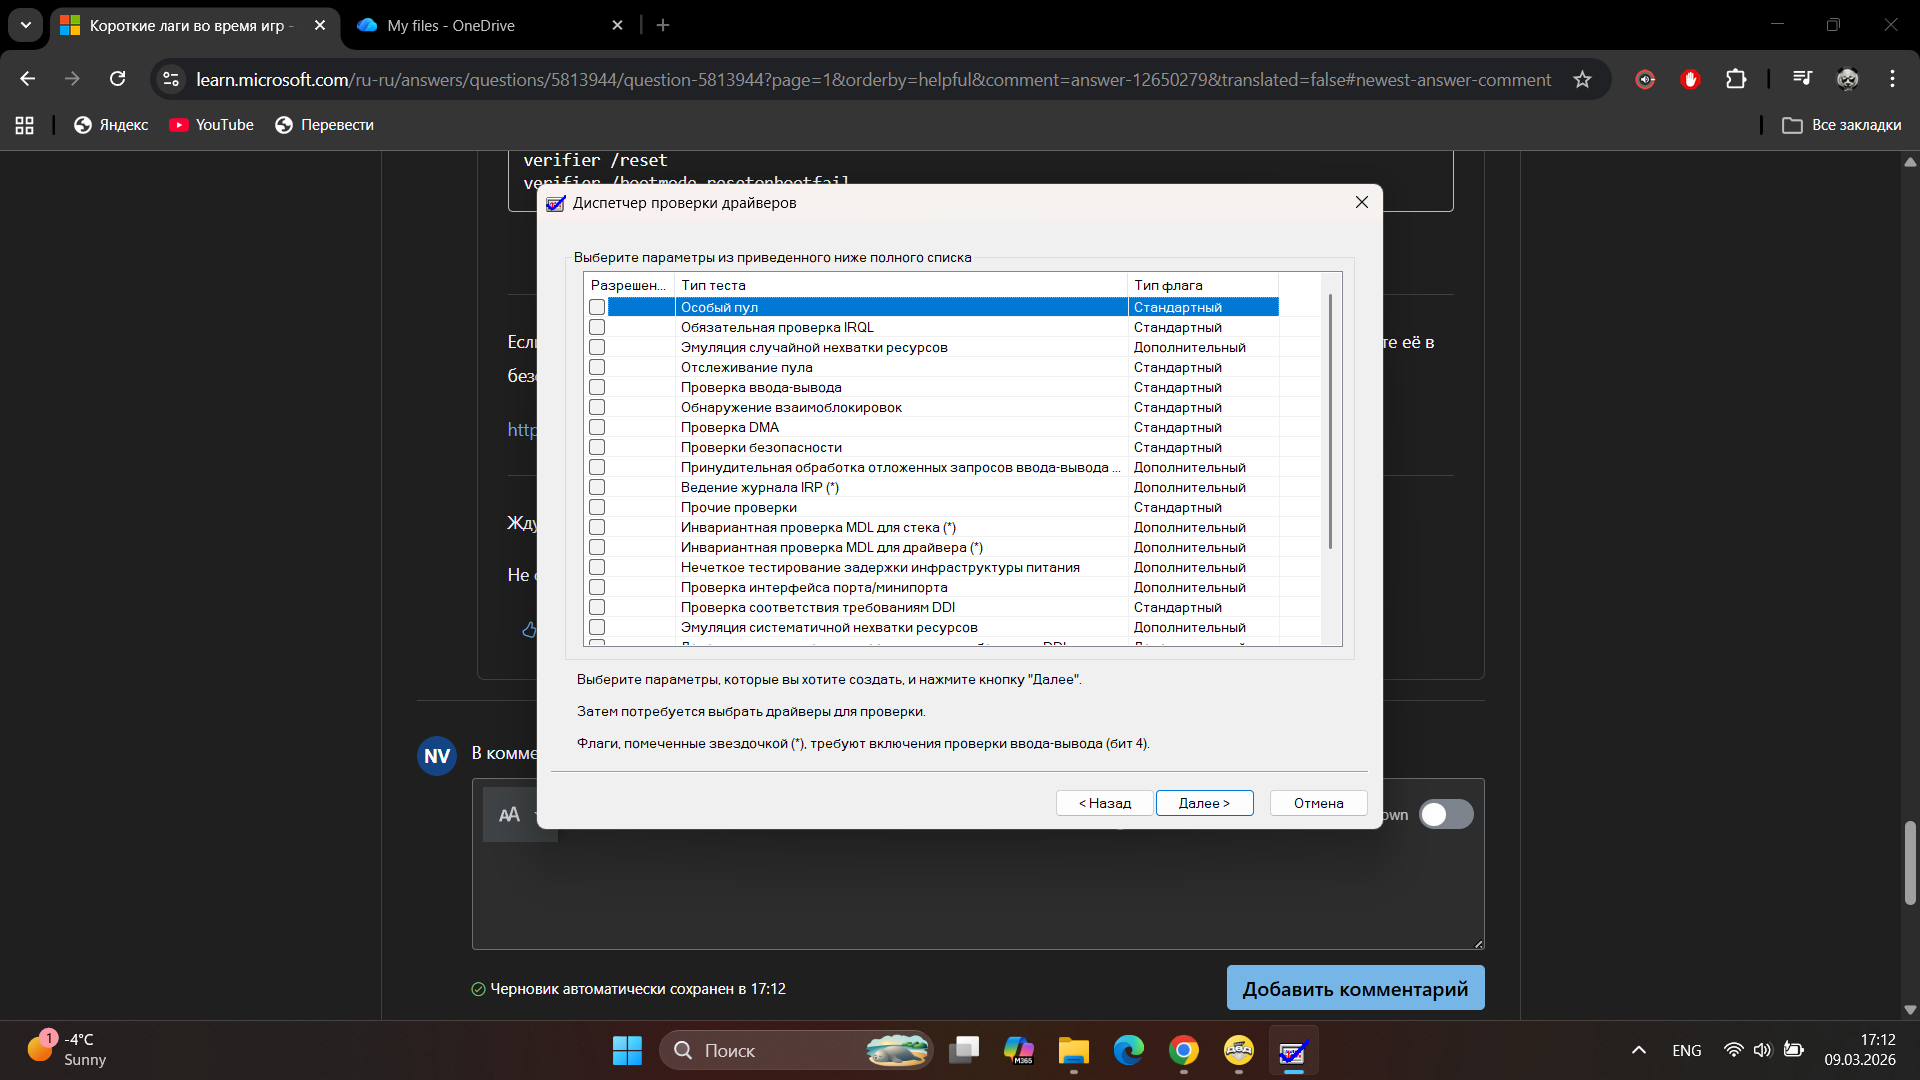Open the red hand ad-blocker extension

1690,79
